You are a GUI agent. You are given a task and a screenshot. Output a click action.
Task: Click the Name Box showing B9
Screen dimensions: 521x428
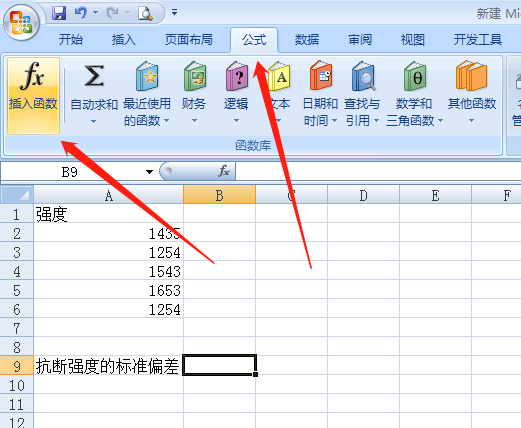[x=70, y=172]
